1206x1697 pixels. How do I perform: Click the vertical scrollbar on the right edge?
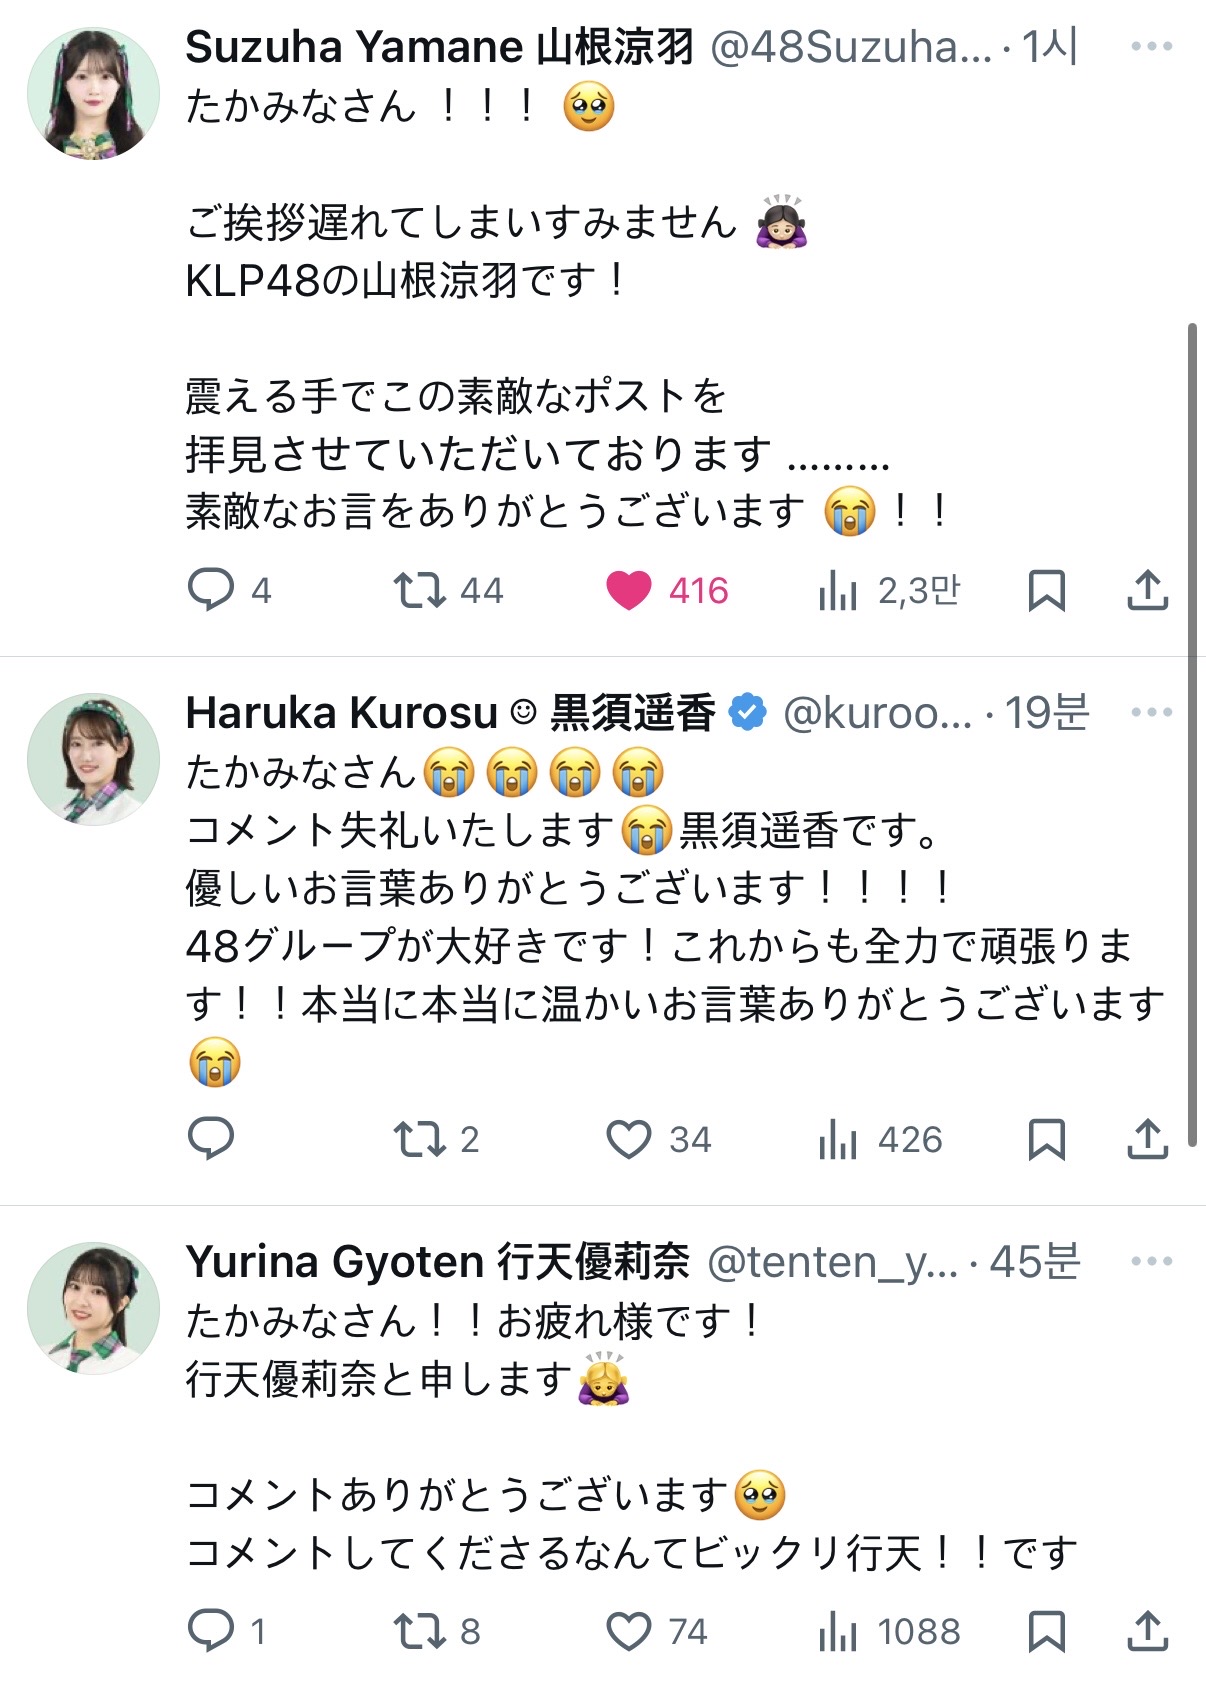click(1192, 735)
